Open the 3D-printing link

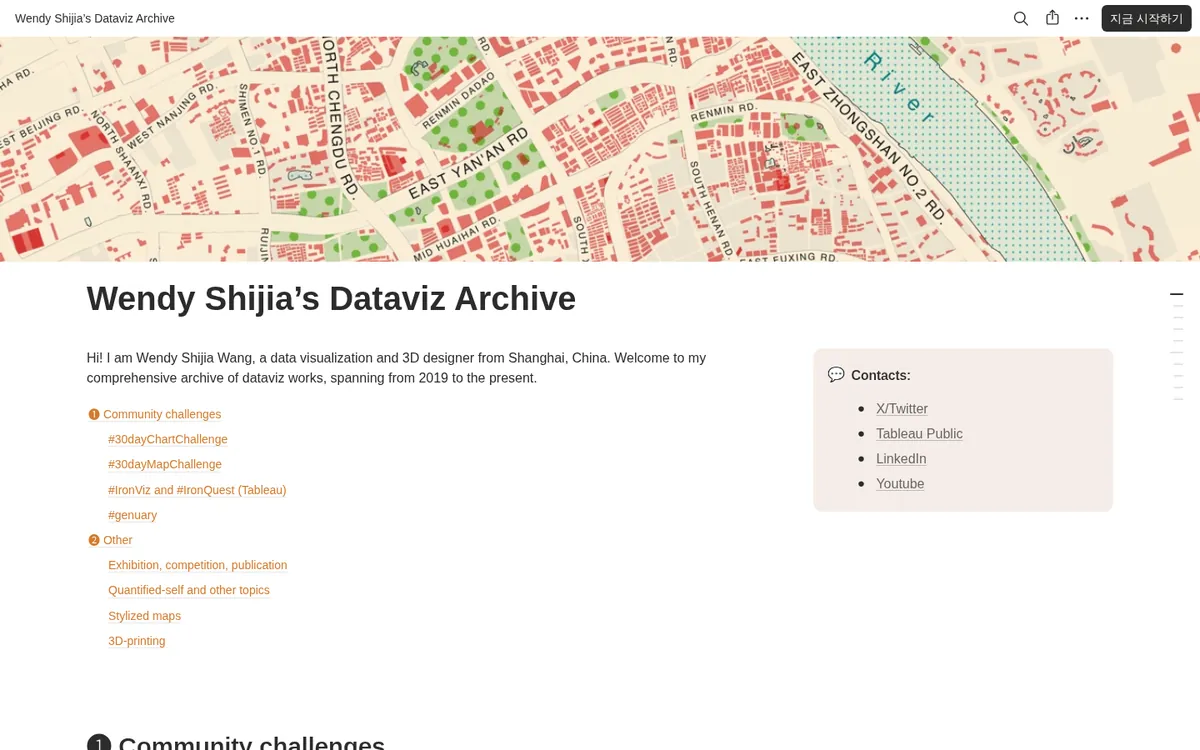pos(137,641)
